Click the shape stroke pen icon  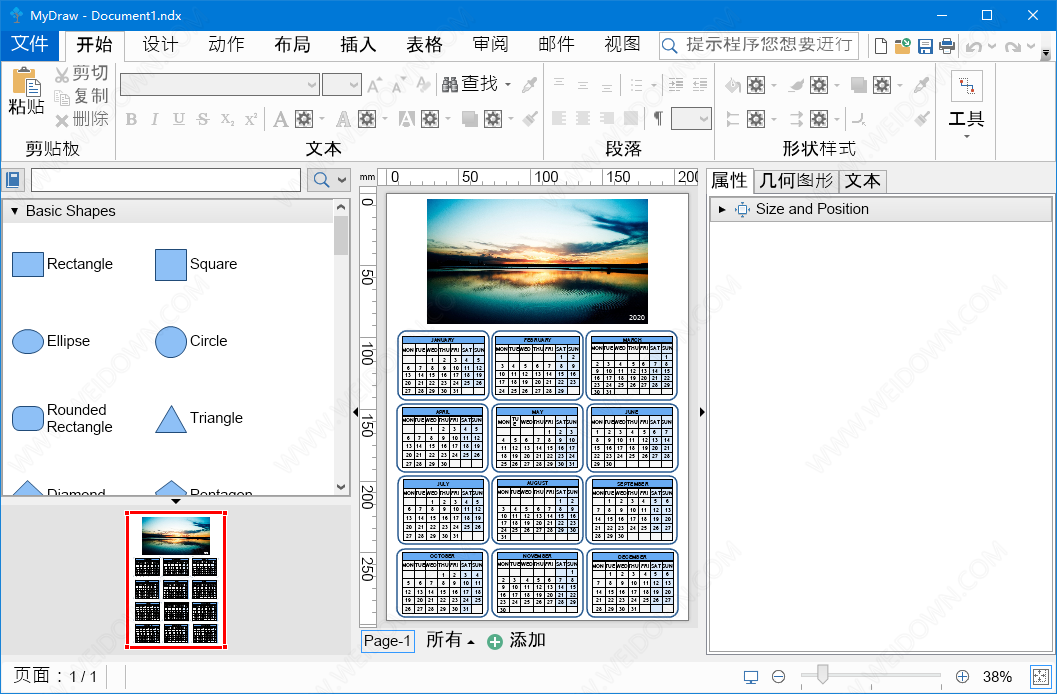pos(796,85)
